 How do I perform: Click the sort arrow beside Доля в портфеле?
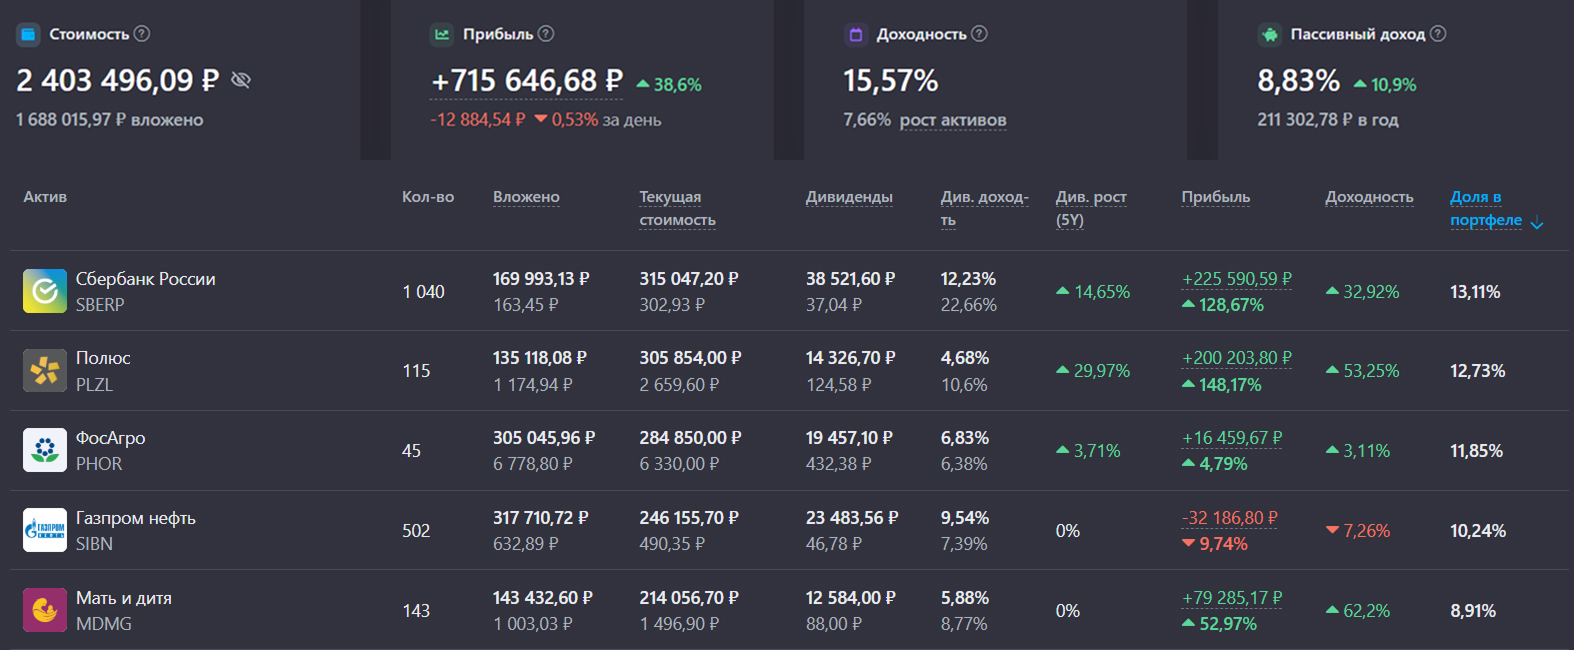(x=1537, y=223)
